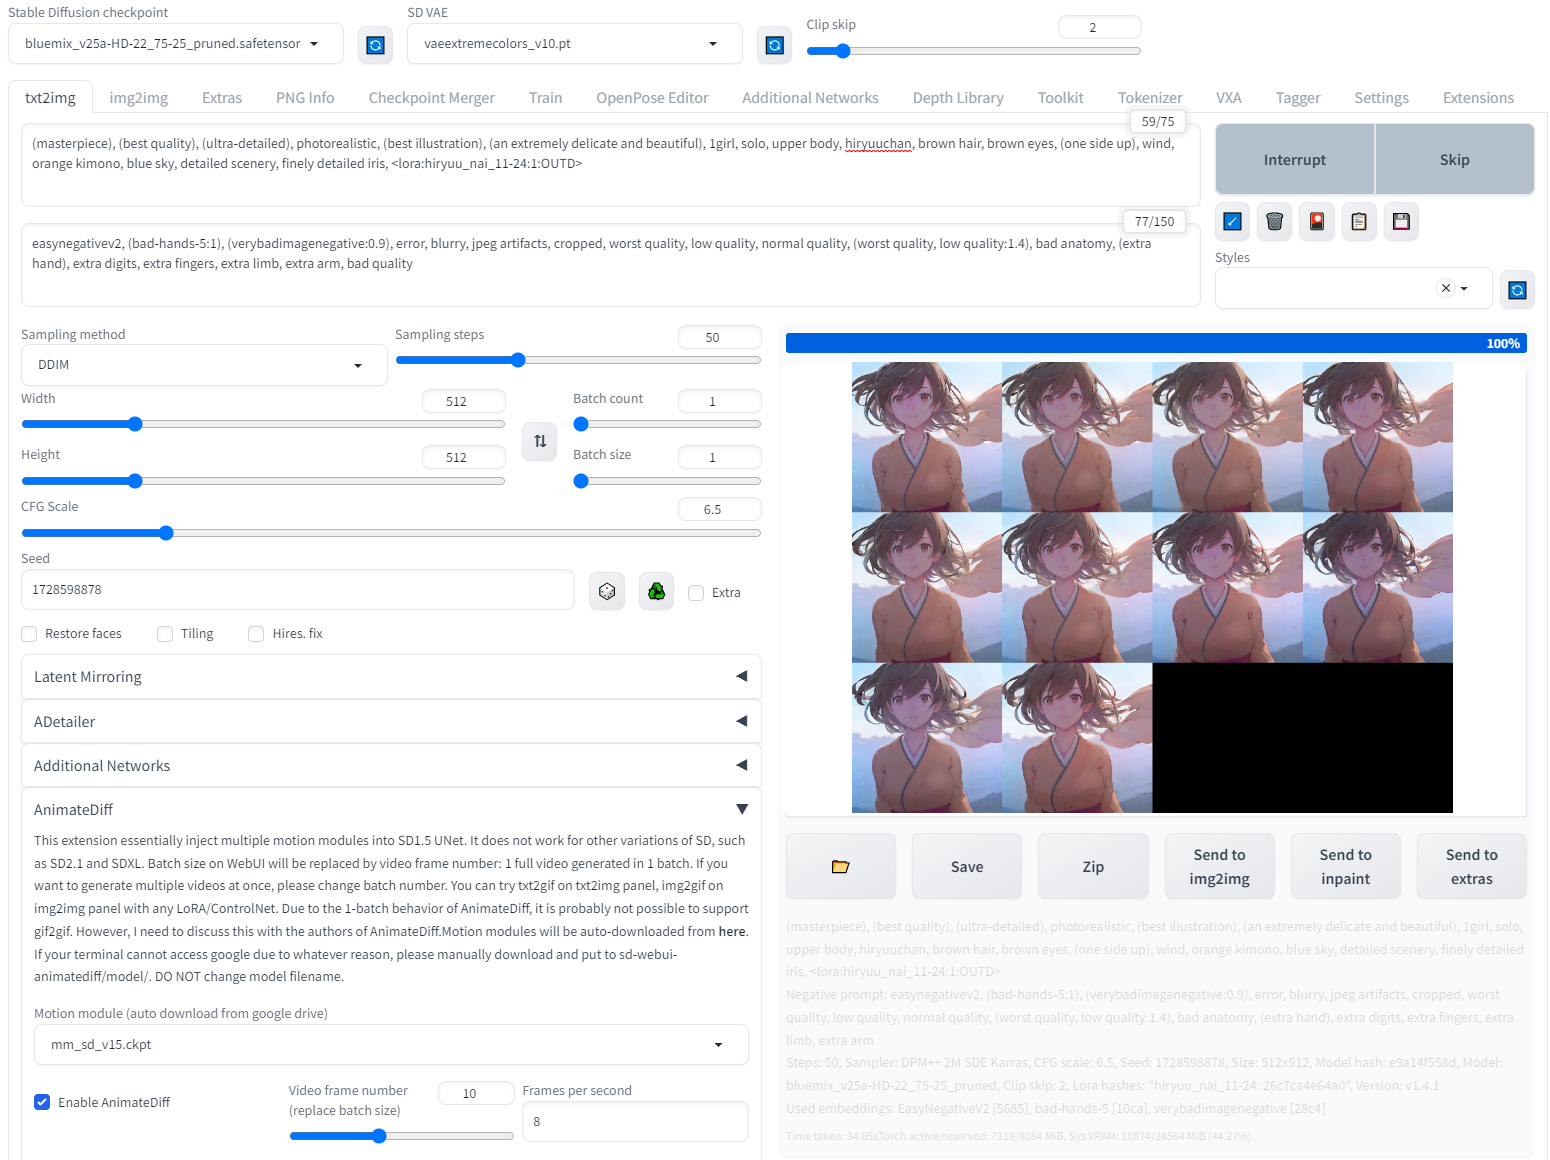
Task: Enable the Restore faces checkbox
Action: [29, 633]
